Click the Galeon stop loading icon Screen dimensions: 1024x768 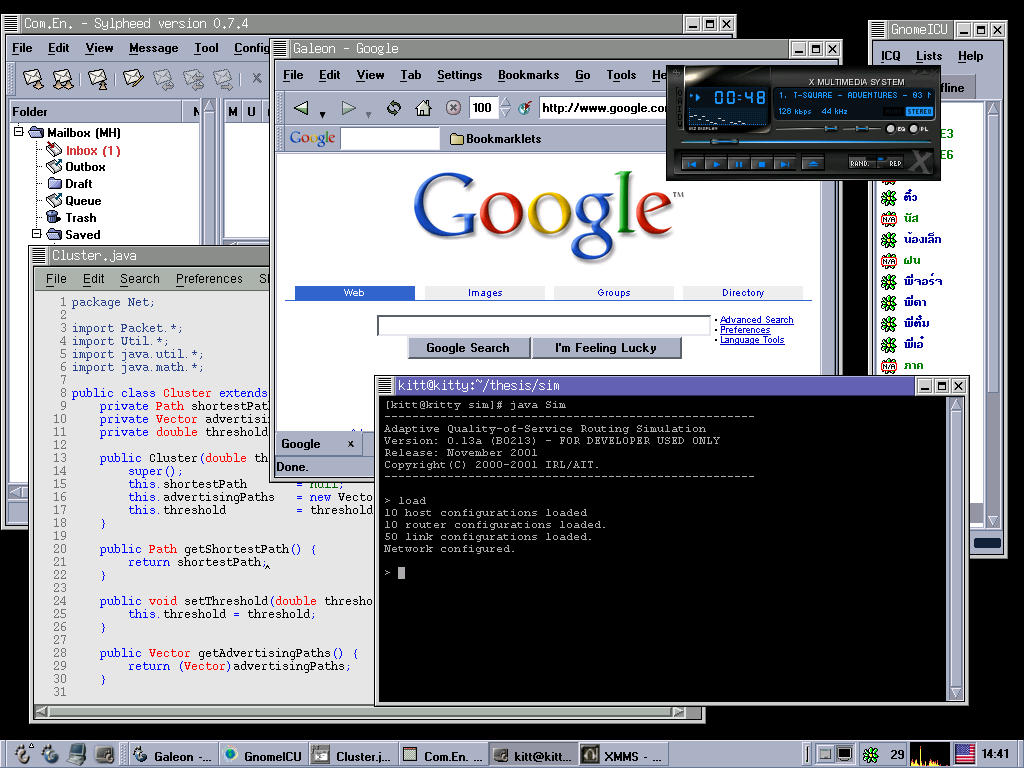click(453, 108)
